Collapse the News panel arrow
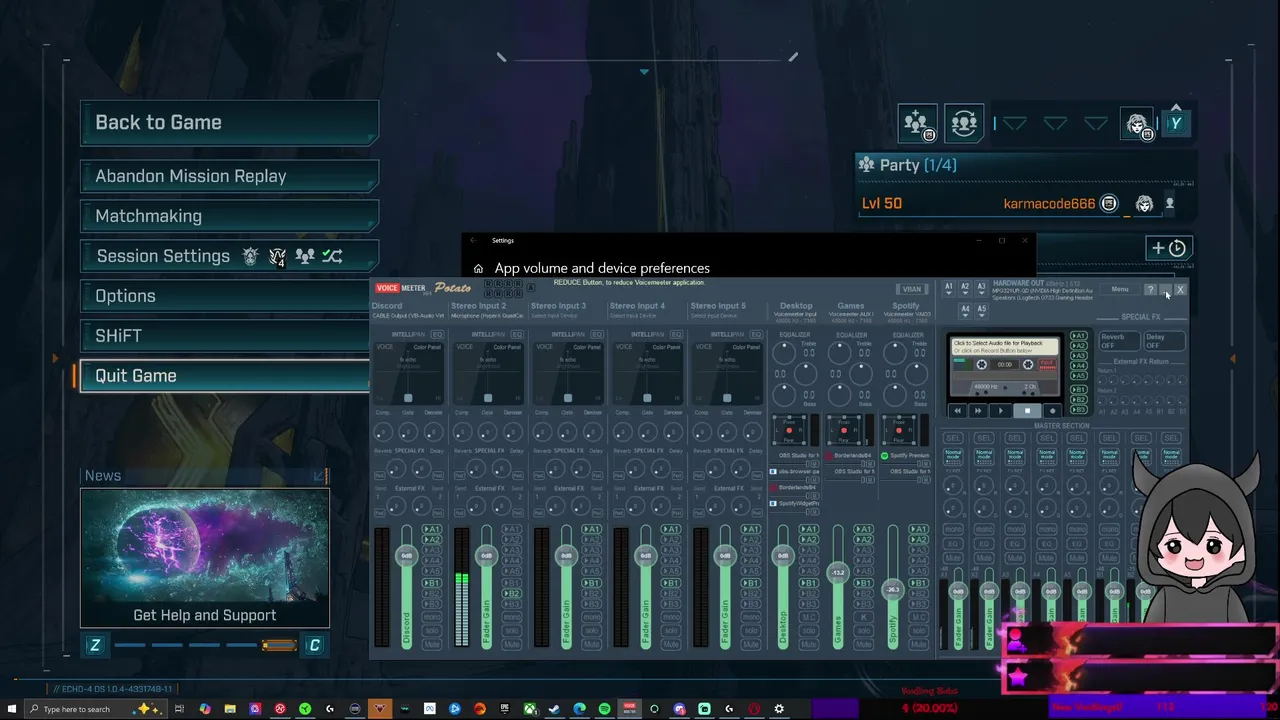The image size is (1280, 720). coord(319,476)
